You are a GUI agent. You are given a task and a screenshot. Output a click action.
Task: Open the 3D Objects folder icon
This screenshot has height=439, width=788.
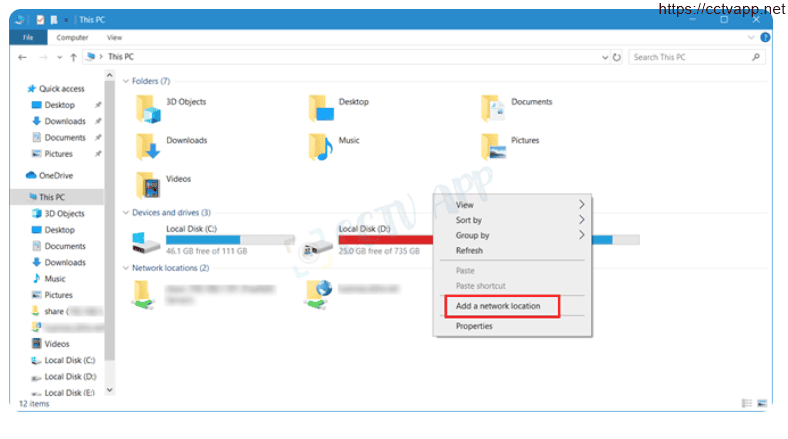147,108
